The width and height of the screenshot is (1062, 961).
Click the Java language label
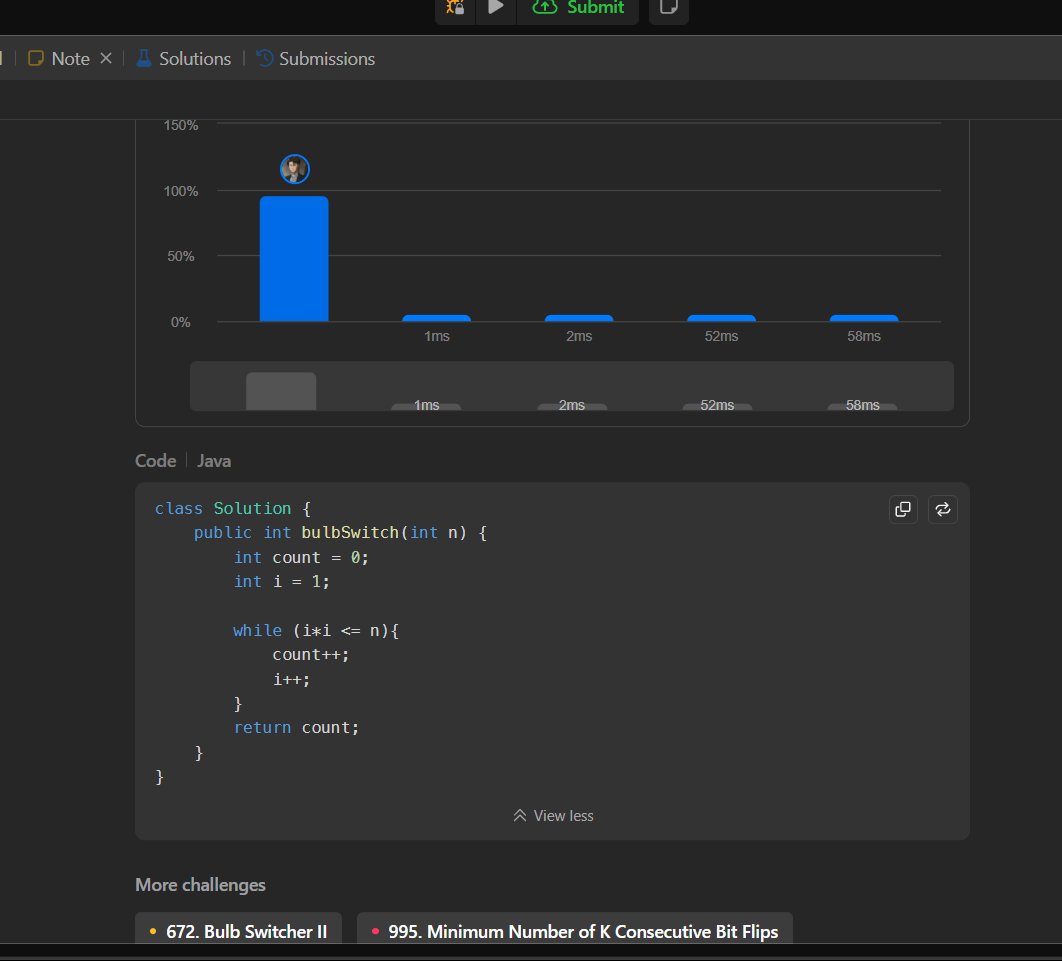(214, 461)
